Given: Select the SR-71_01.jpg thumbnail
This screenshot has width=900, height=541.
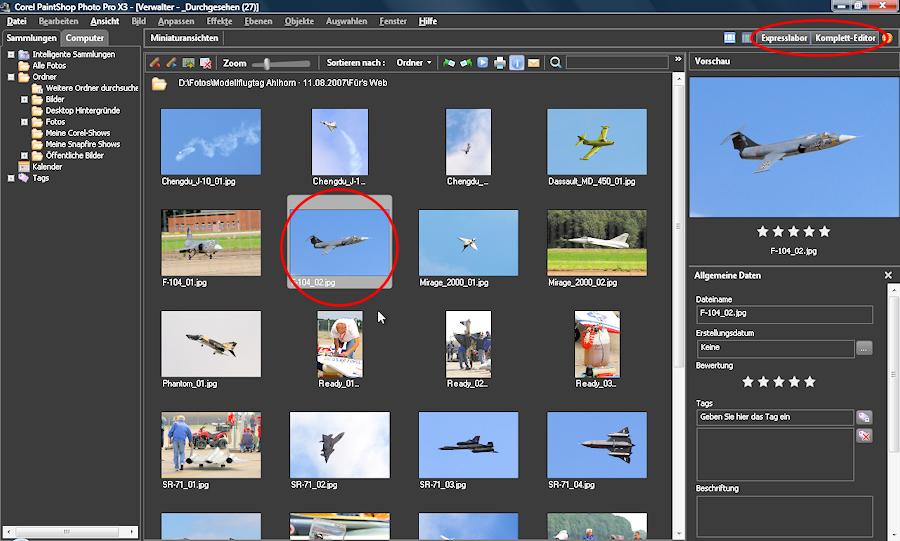Looking at the screenshot, I should click(x=211, y=445).
